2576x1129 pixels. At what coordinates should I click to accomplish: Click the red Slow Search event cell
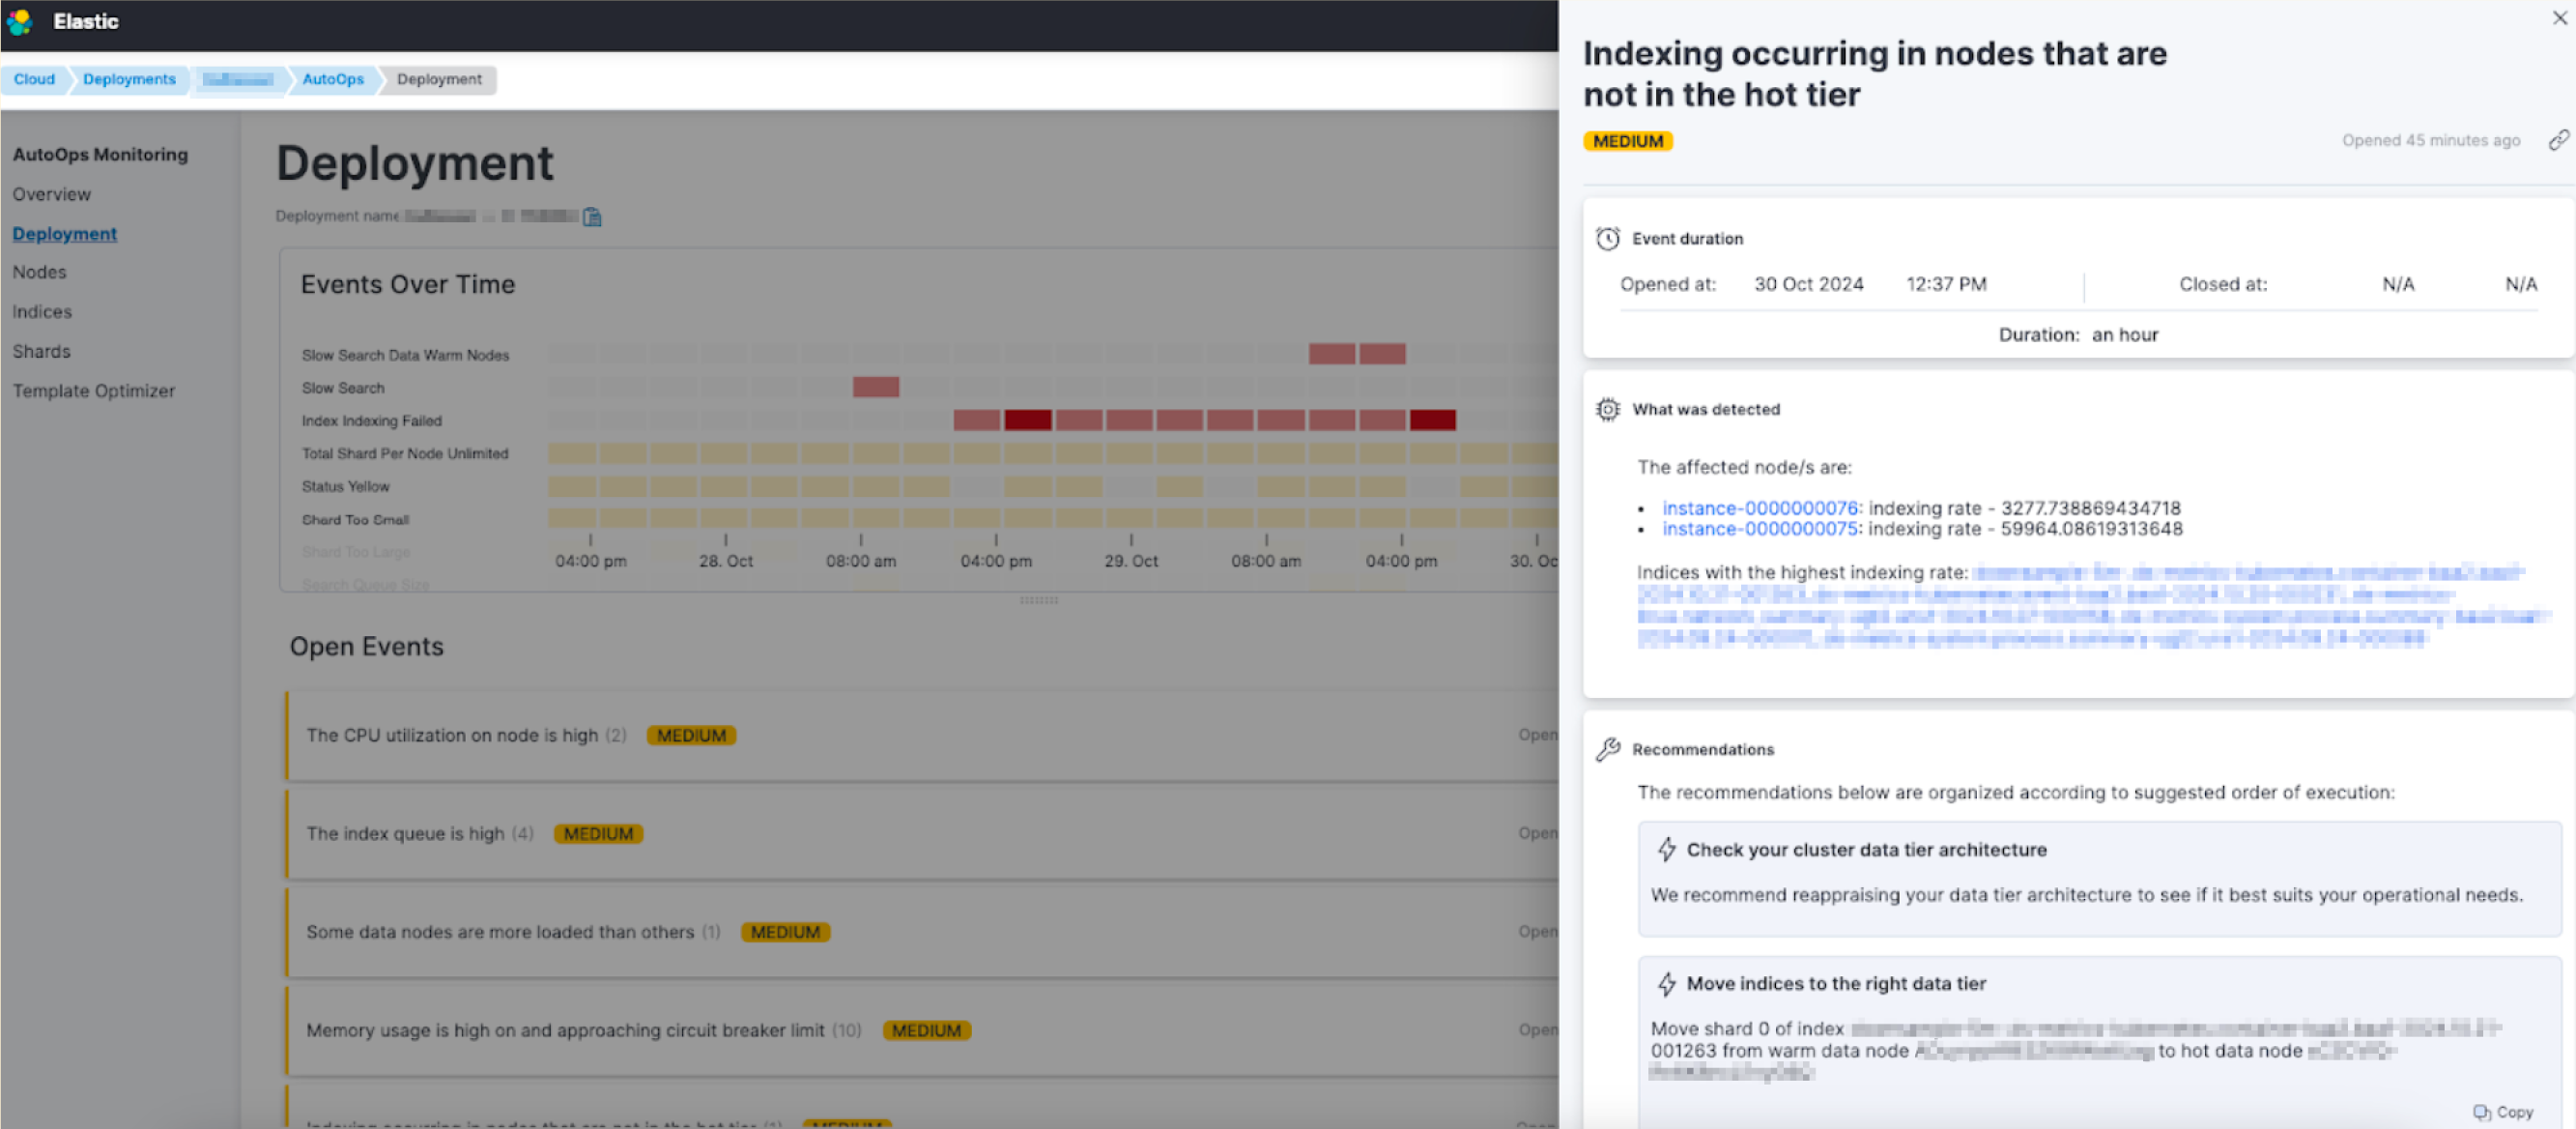pyautogui.click(x=875, y=387)
